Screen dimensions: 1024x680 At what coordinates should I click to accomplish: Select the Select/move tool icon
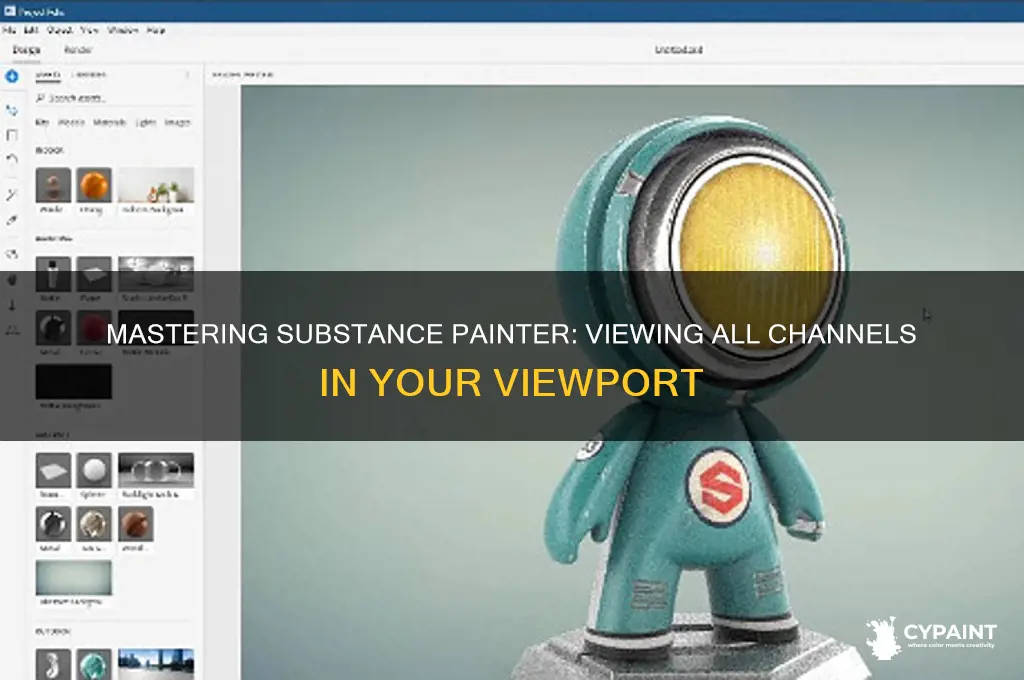click(12, 110)
